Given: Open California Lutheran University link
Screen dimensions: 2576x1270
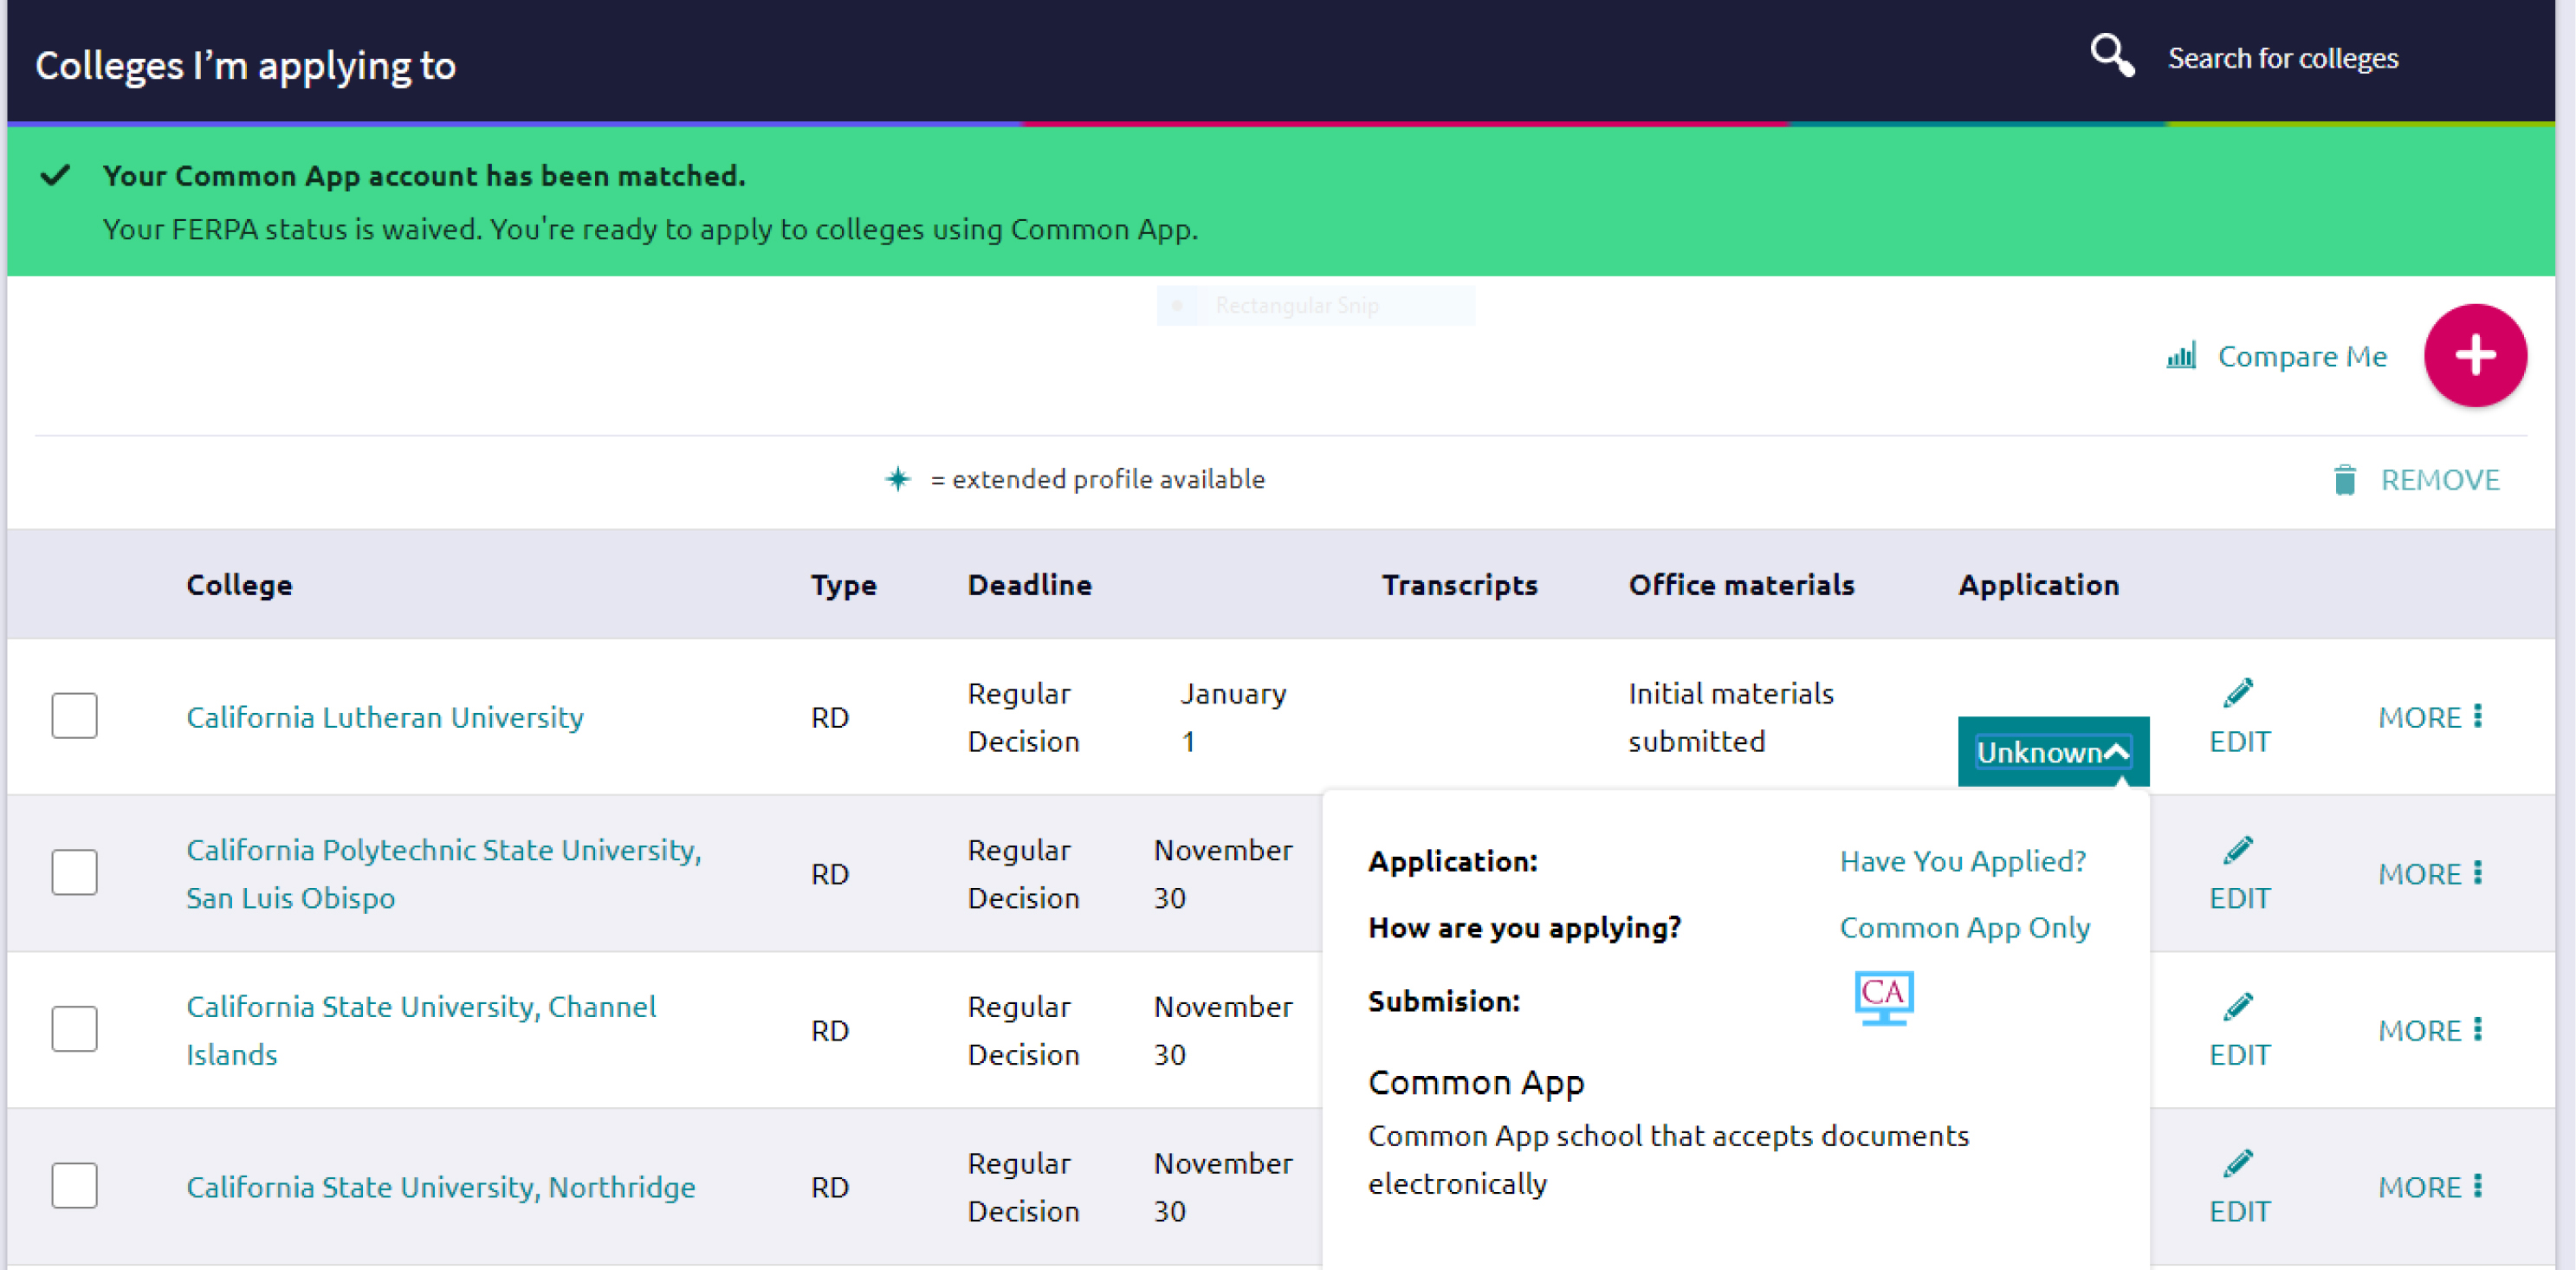Looking at the screenshot, I should [x=385, y=717].
